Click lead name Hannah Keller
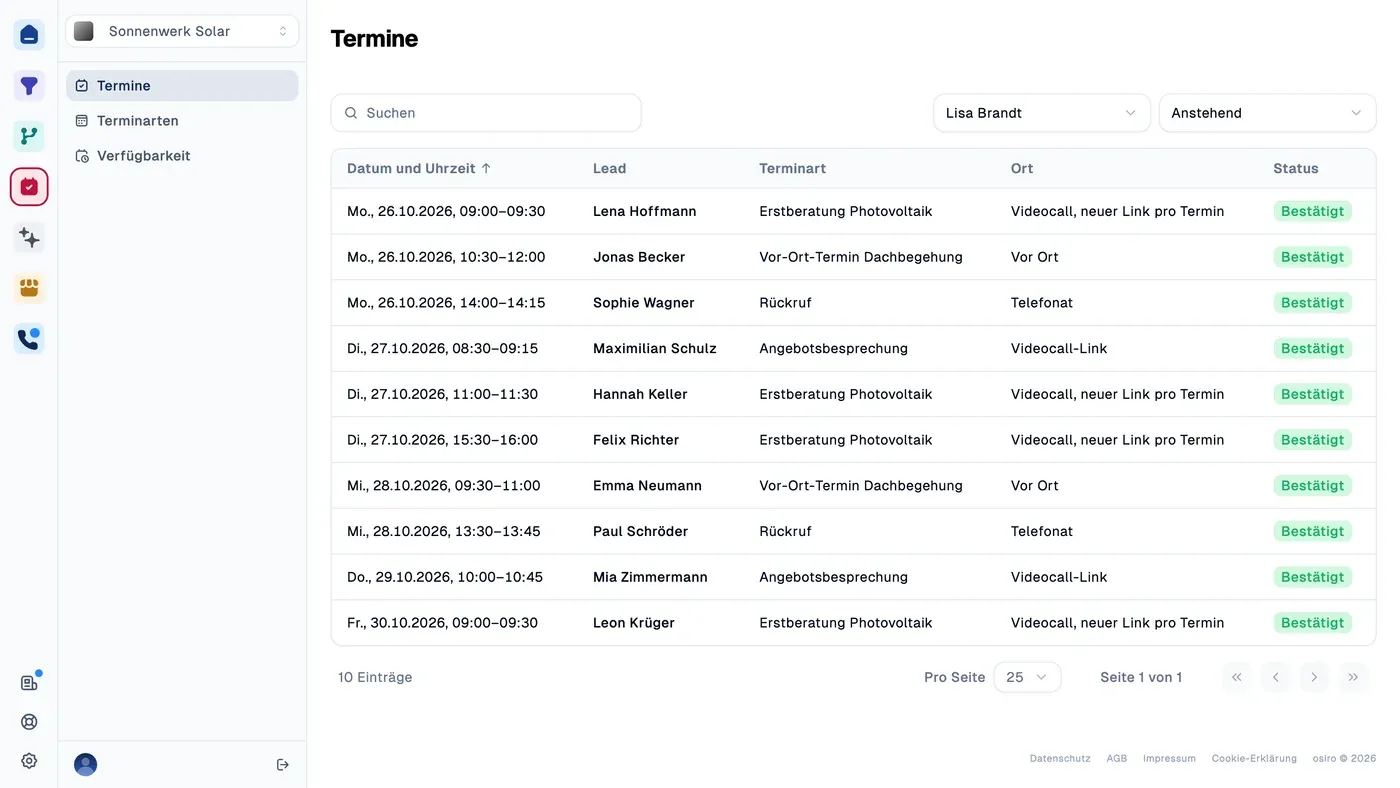 (640, 394)
